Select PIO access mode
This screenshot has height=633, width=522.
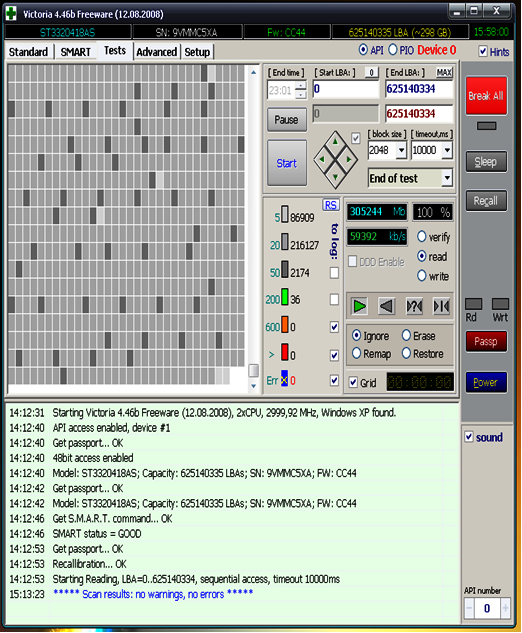click(x=393, y=50)
